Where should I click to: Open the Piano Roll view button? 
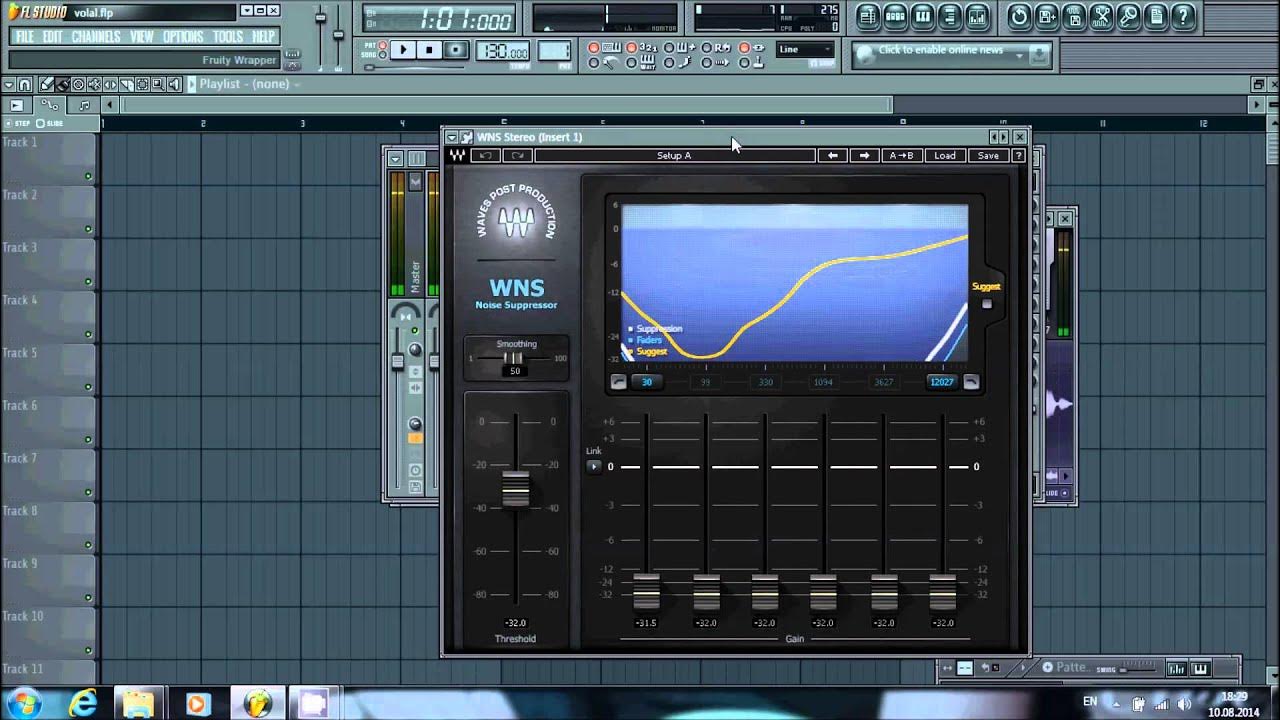pyautogui.click(x=923, y=16)
